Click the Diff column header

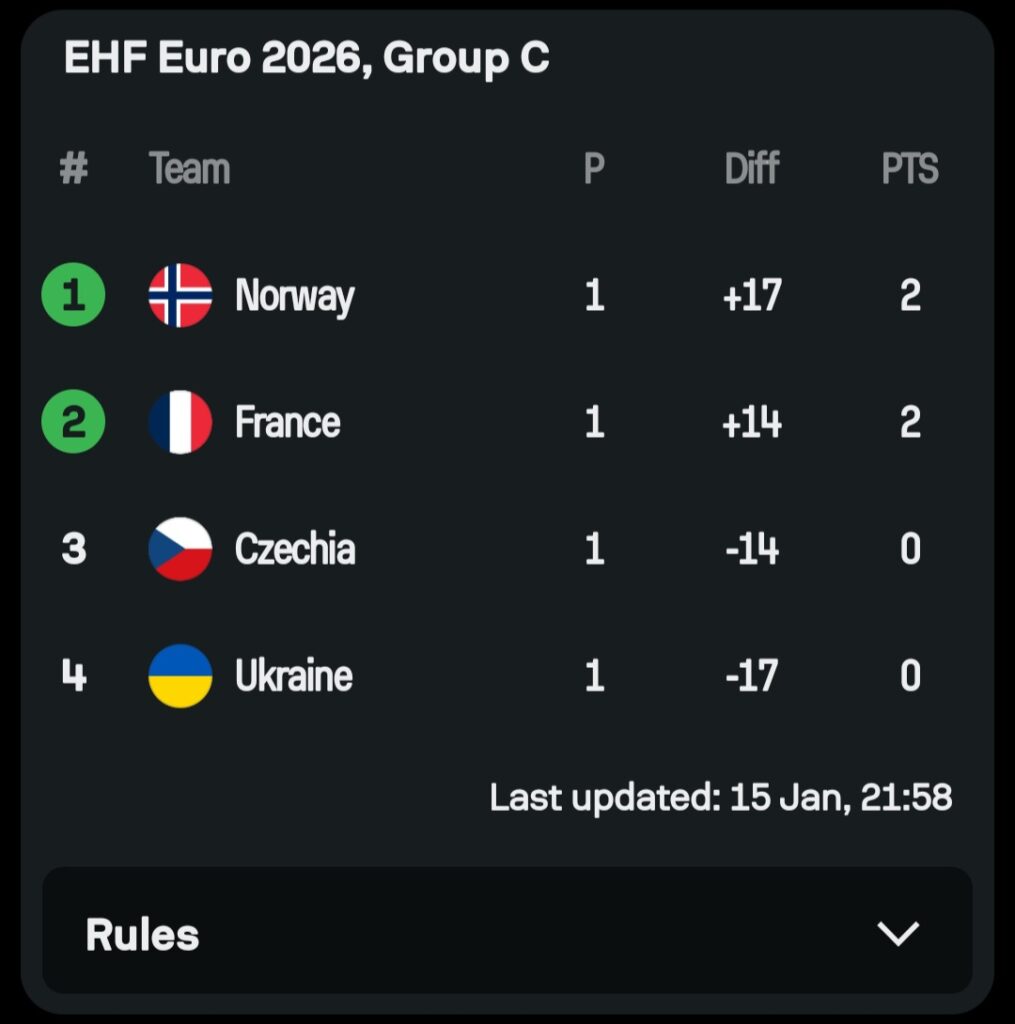pyautogui.click(x=751, y=169)
